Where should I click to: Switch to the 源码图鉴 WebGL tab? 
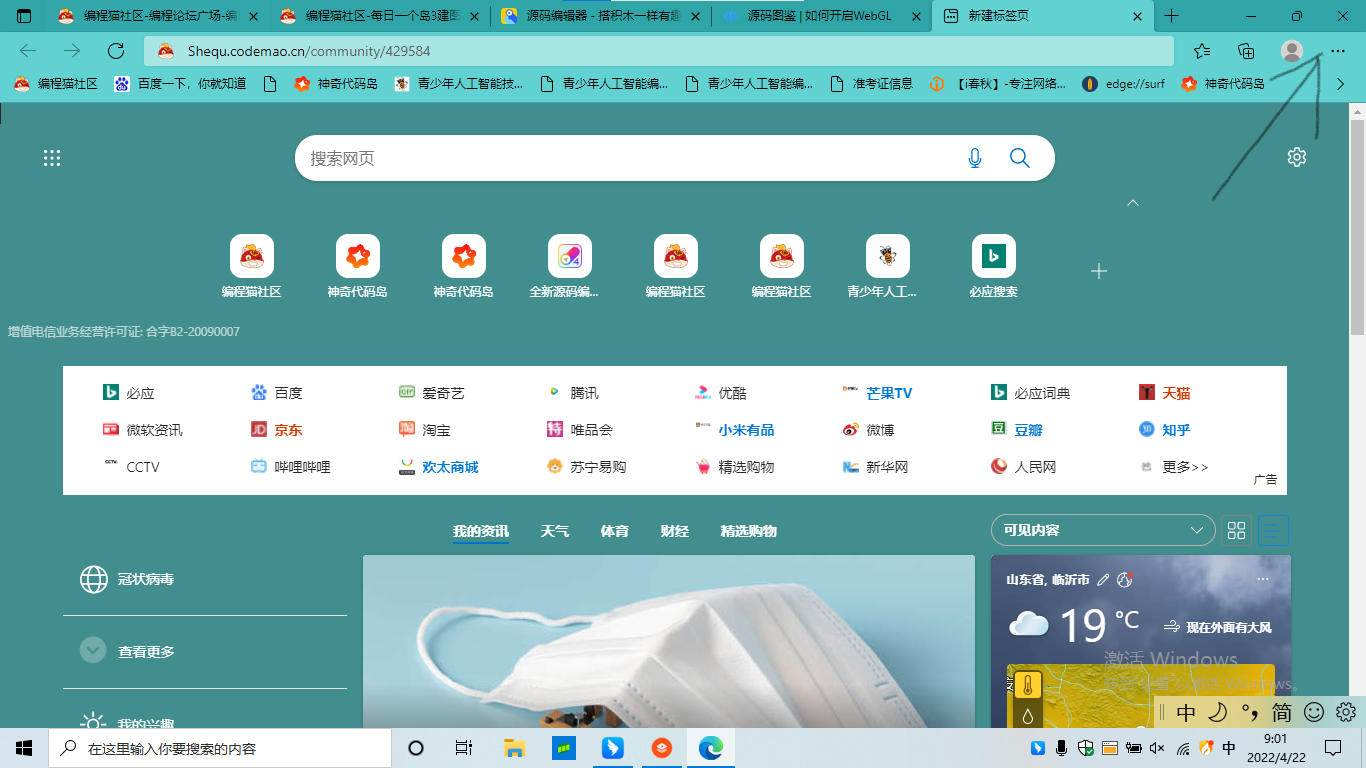pyautogui.click(x=822, y=16)
